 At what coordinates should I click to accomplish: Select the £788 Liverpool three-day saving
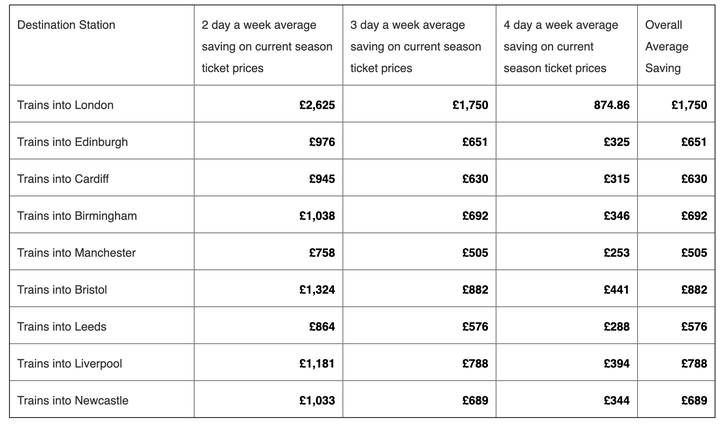[x=475, y=364]
